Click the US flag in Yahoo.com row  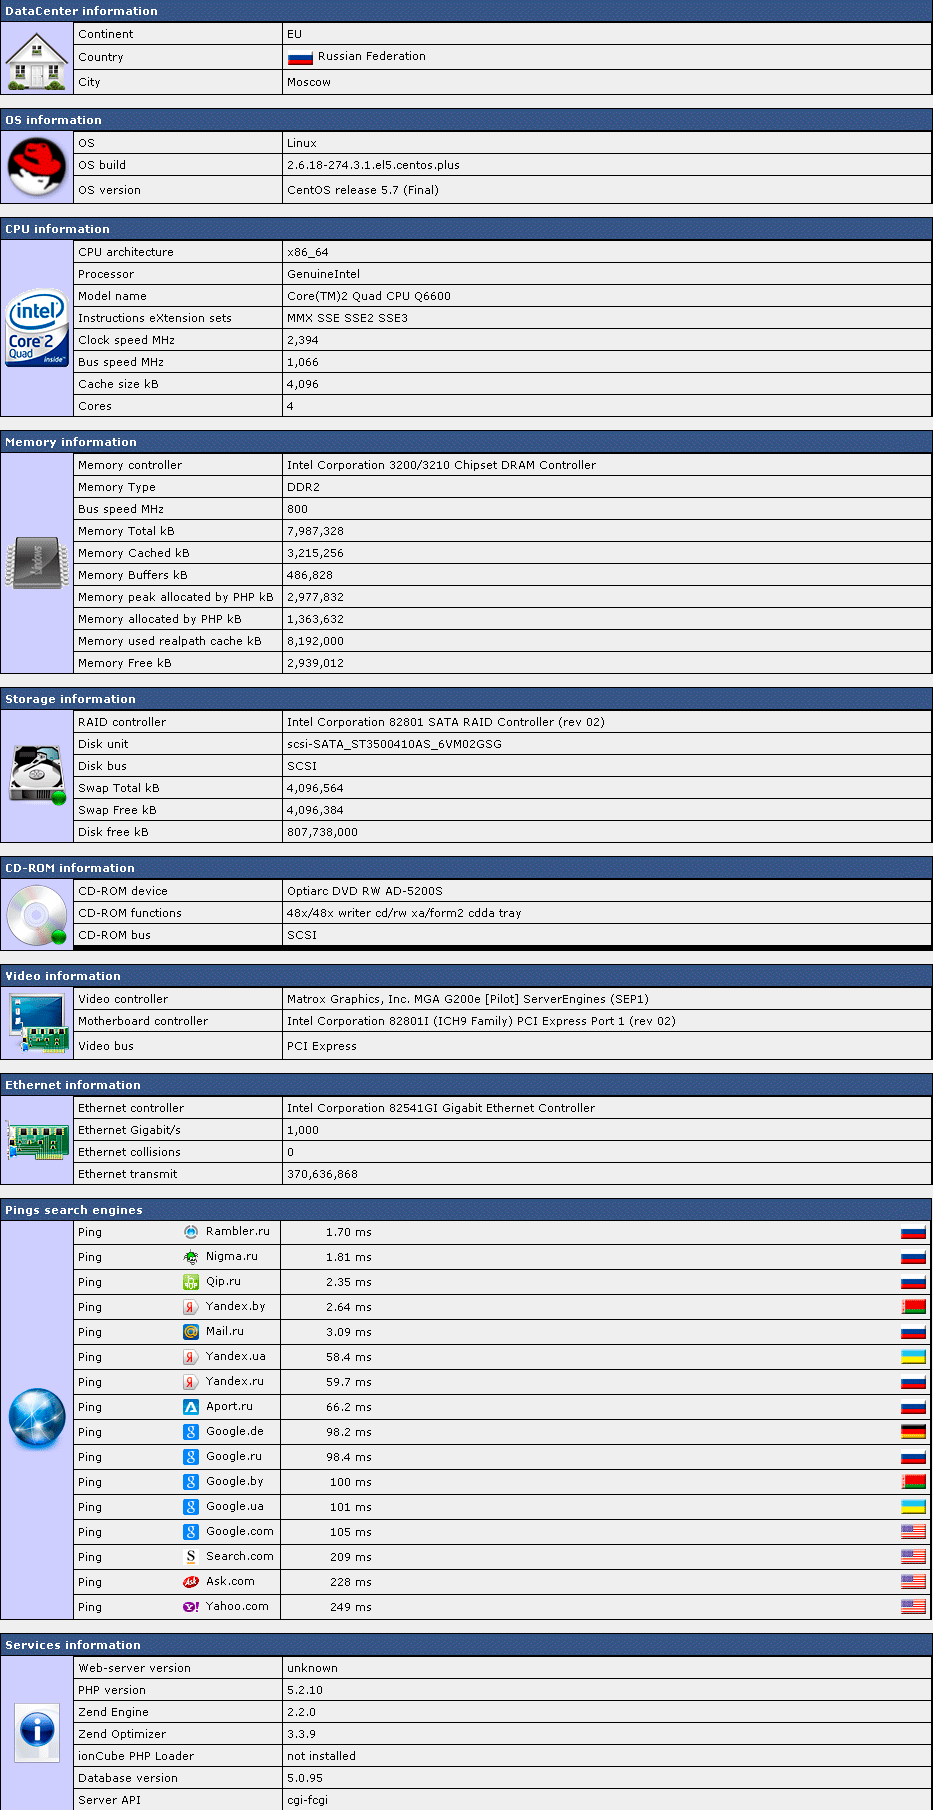[913, 1607]
